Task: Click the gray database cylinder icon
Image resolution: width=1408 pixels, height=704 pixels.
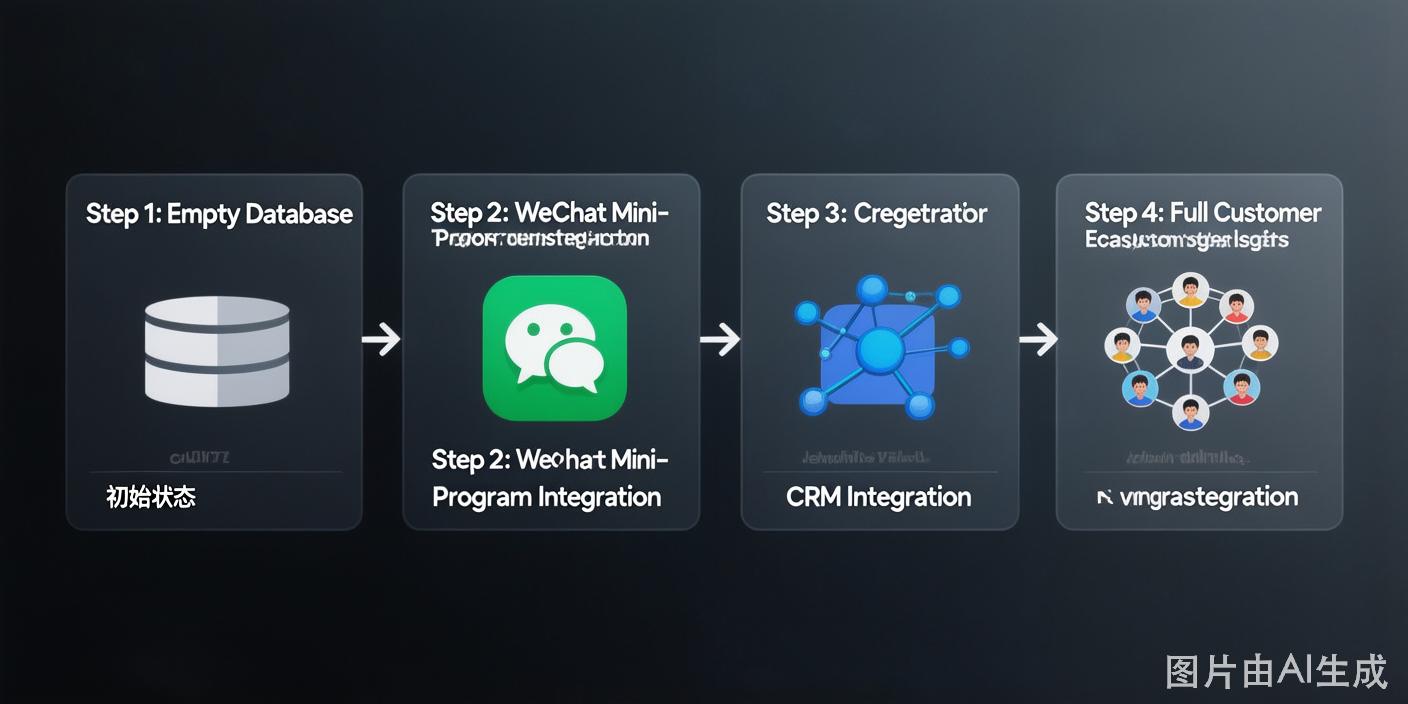Action: pyautogui.click(x=217, y=351)
